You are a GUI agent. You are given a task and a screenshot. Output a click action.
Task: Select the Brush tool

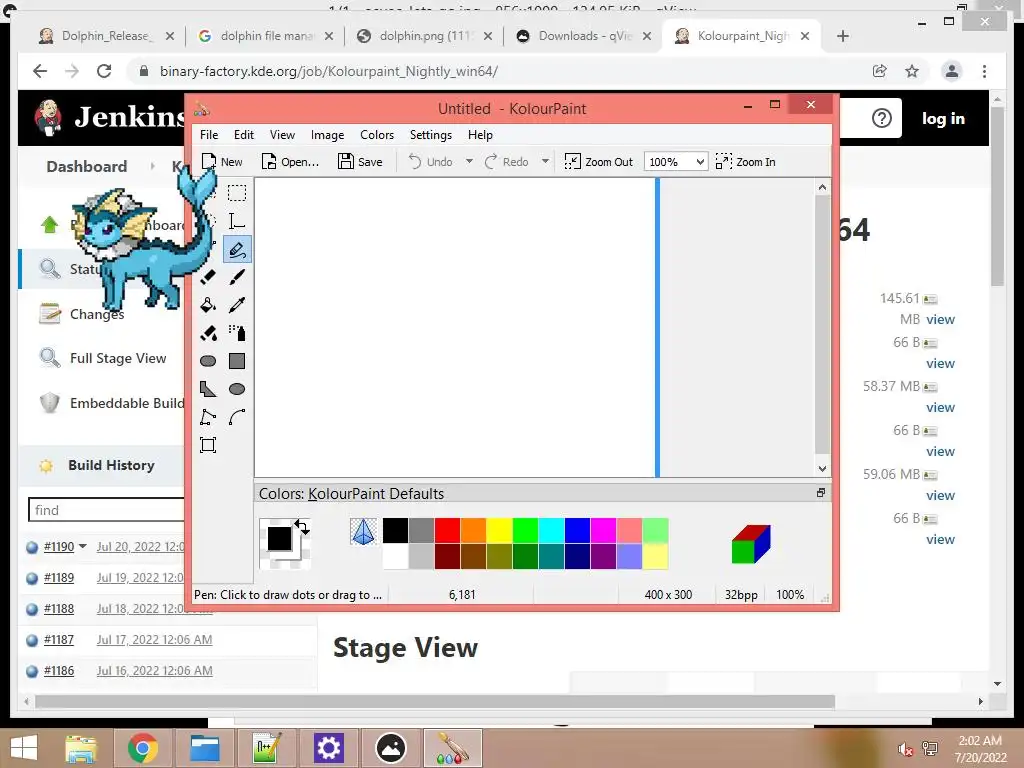click(236, 277)
